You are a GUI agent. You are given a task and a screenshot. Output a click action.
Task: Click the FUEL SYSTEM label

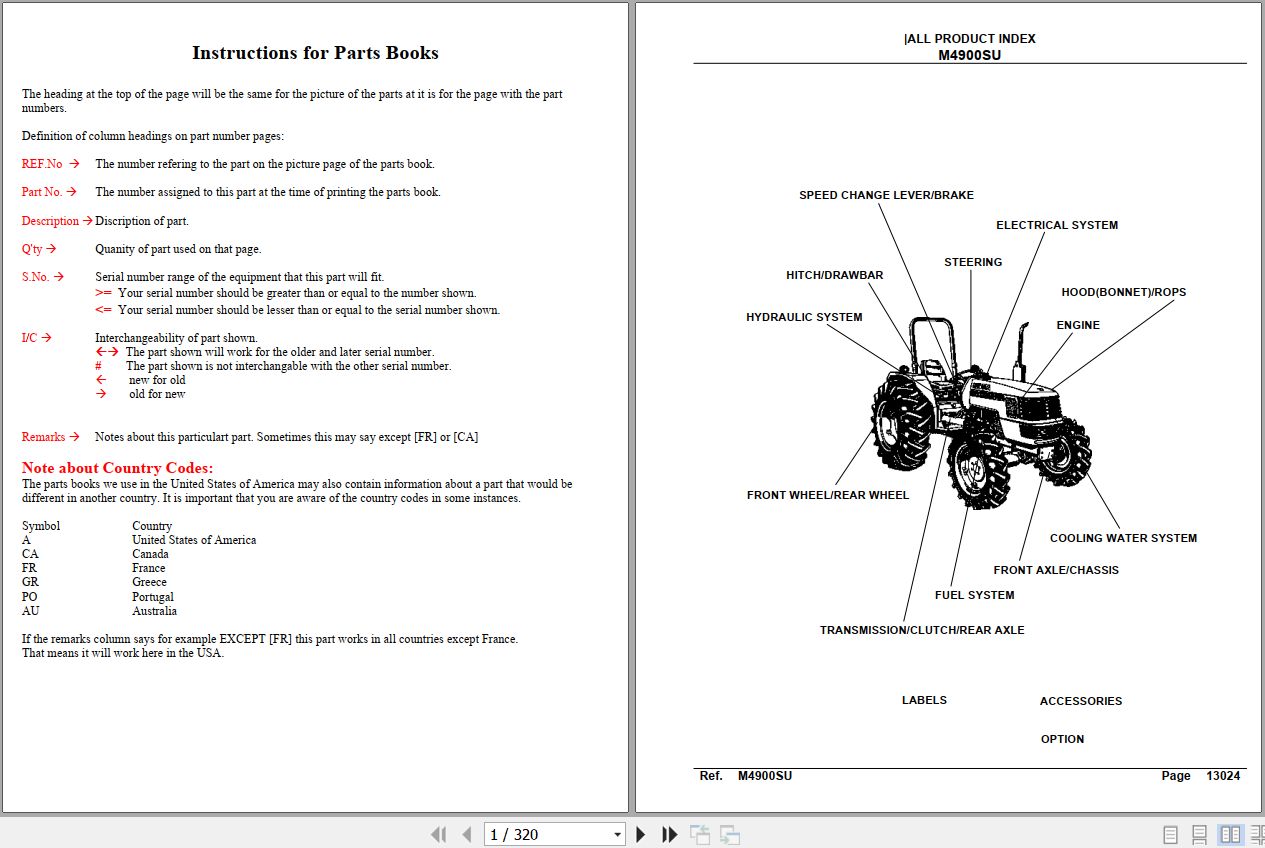974,595
